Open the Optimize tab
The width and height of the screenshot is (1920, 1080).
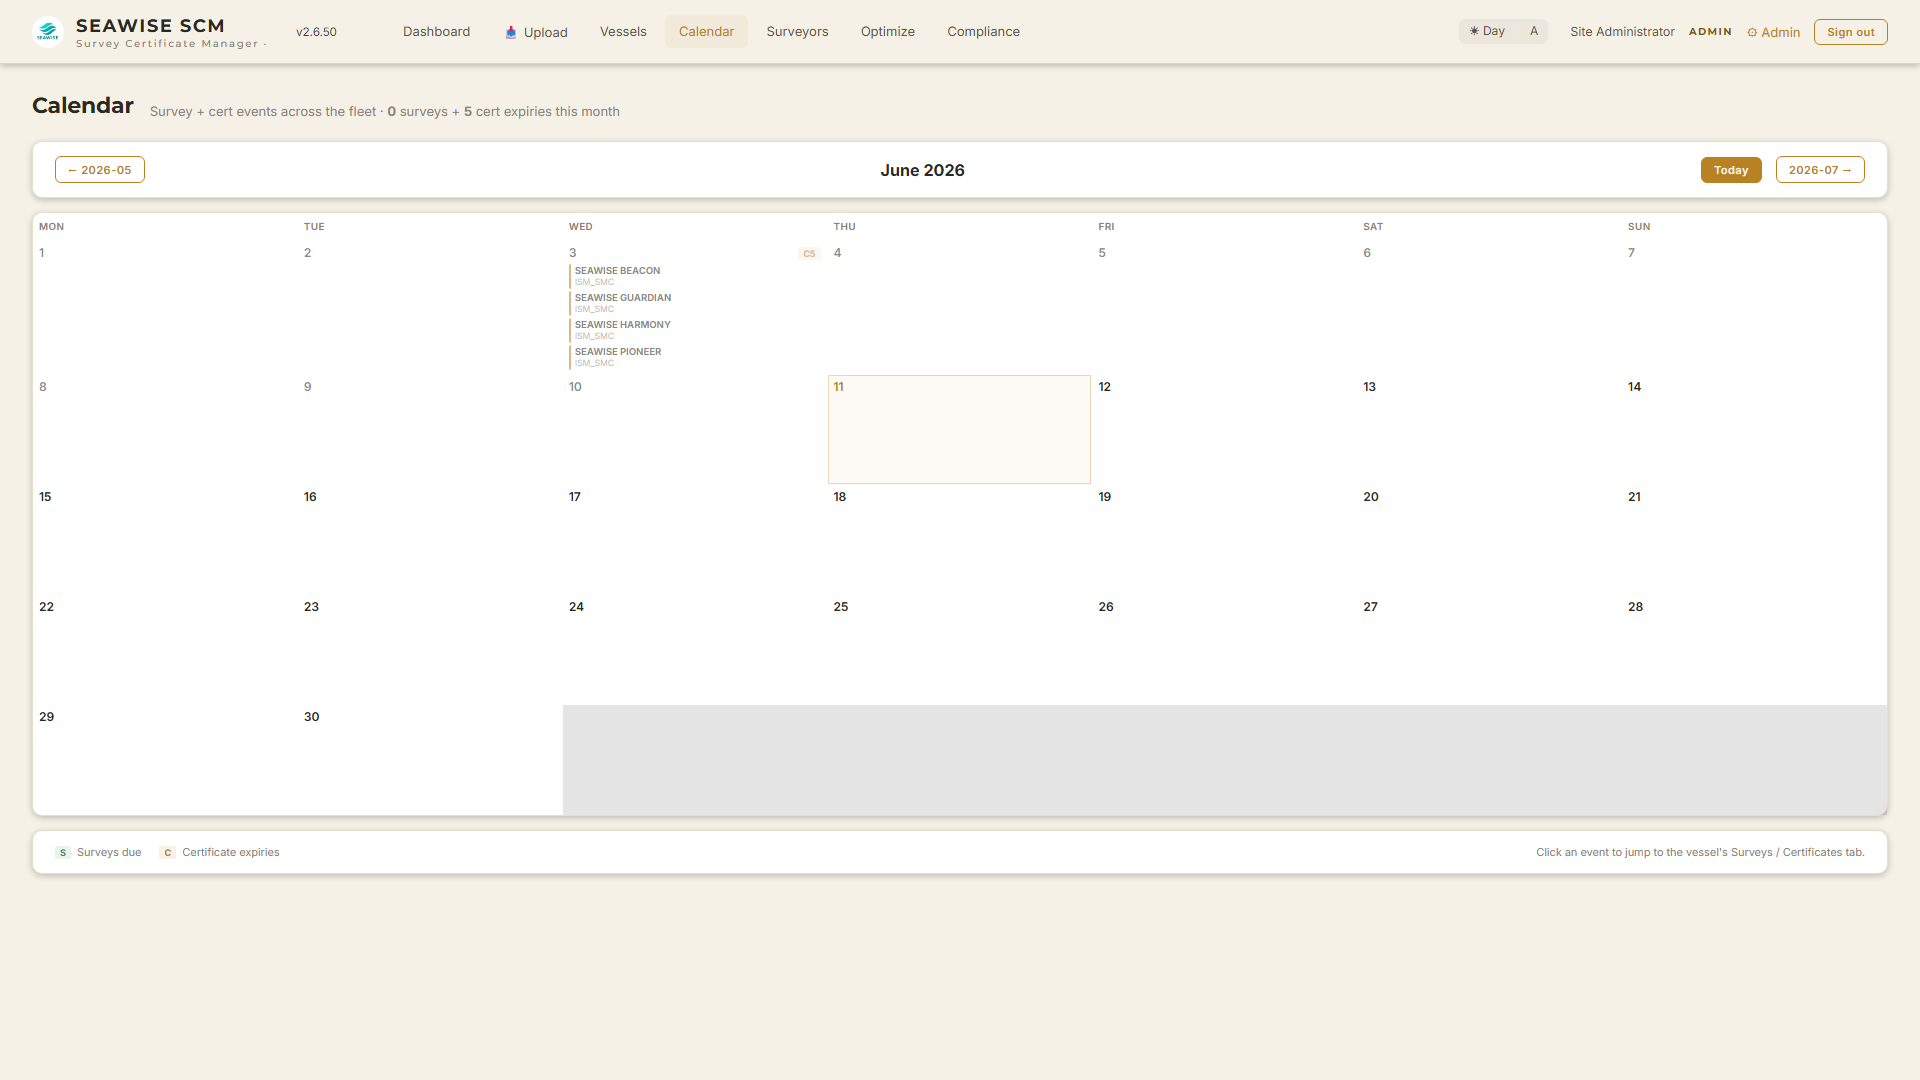tap(888, 32)
